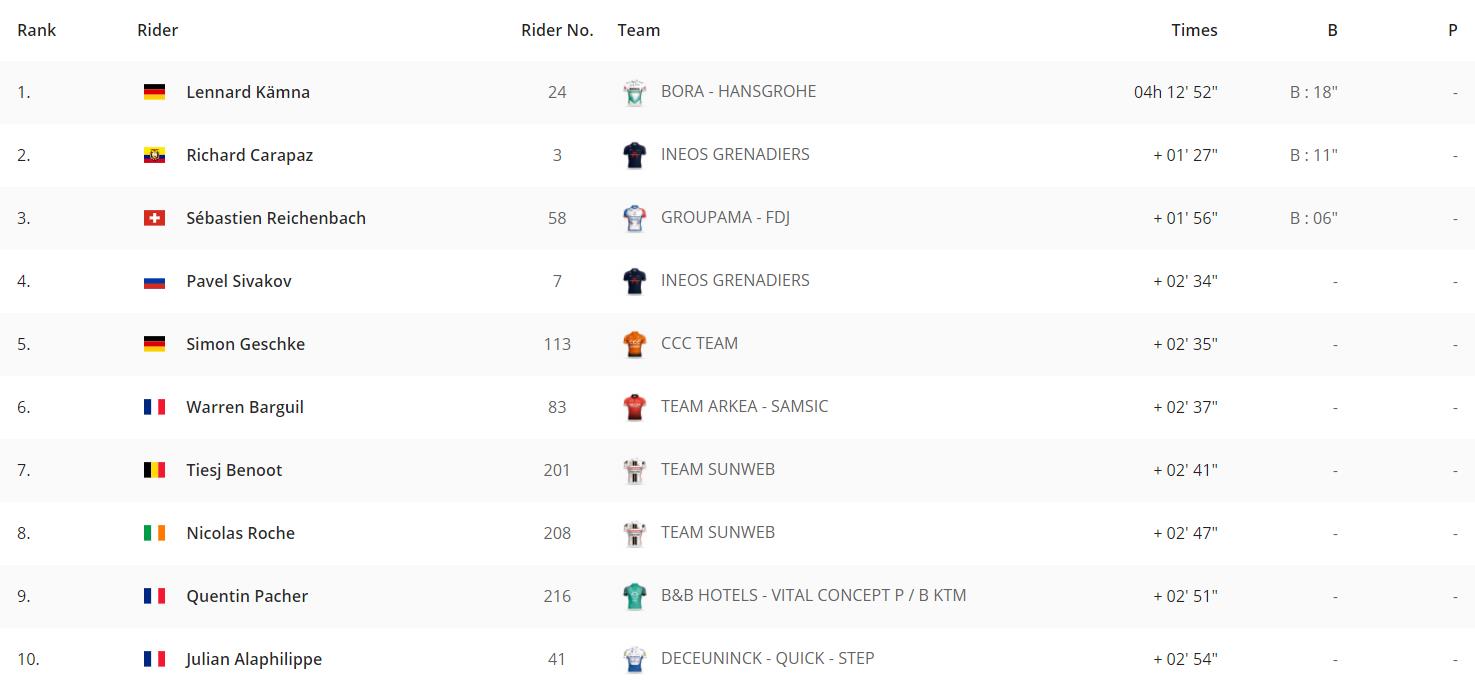Open the TEAM SUNWEB link for Tiesj Benoot
Viewport: 1475px width, 700px height.
[x=718, y=469]
